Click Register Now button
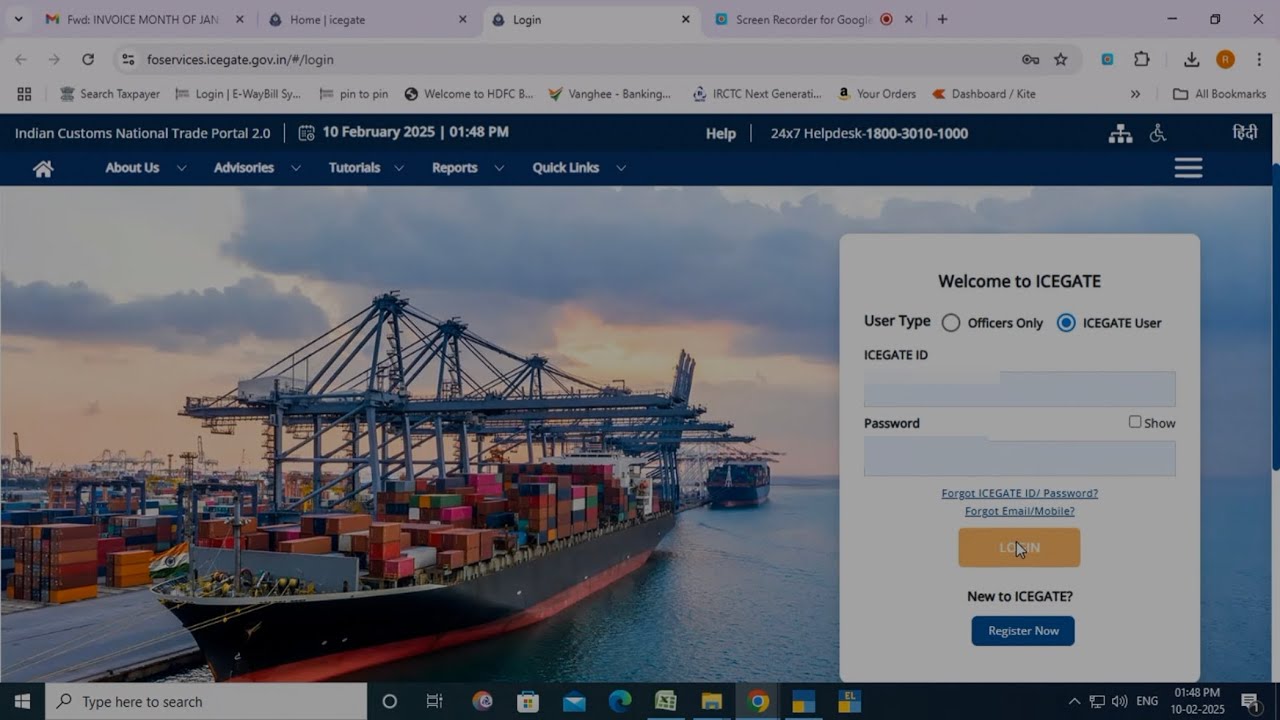Screen dimensions: 1280x720 click(1023, 631)
